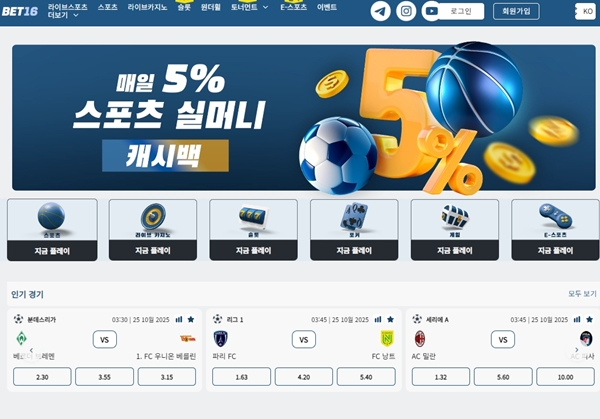600x419 pixels.
Task: Open the 5% 캐시백 promotional banner
Action: click(x=303, y=117)
